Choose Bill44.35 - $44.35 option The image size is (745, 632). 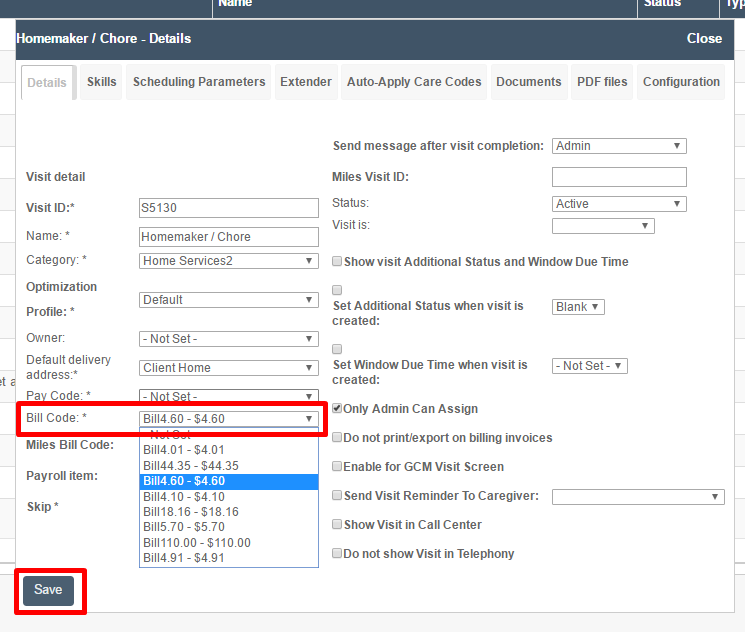pos(229,466)
